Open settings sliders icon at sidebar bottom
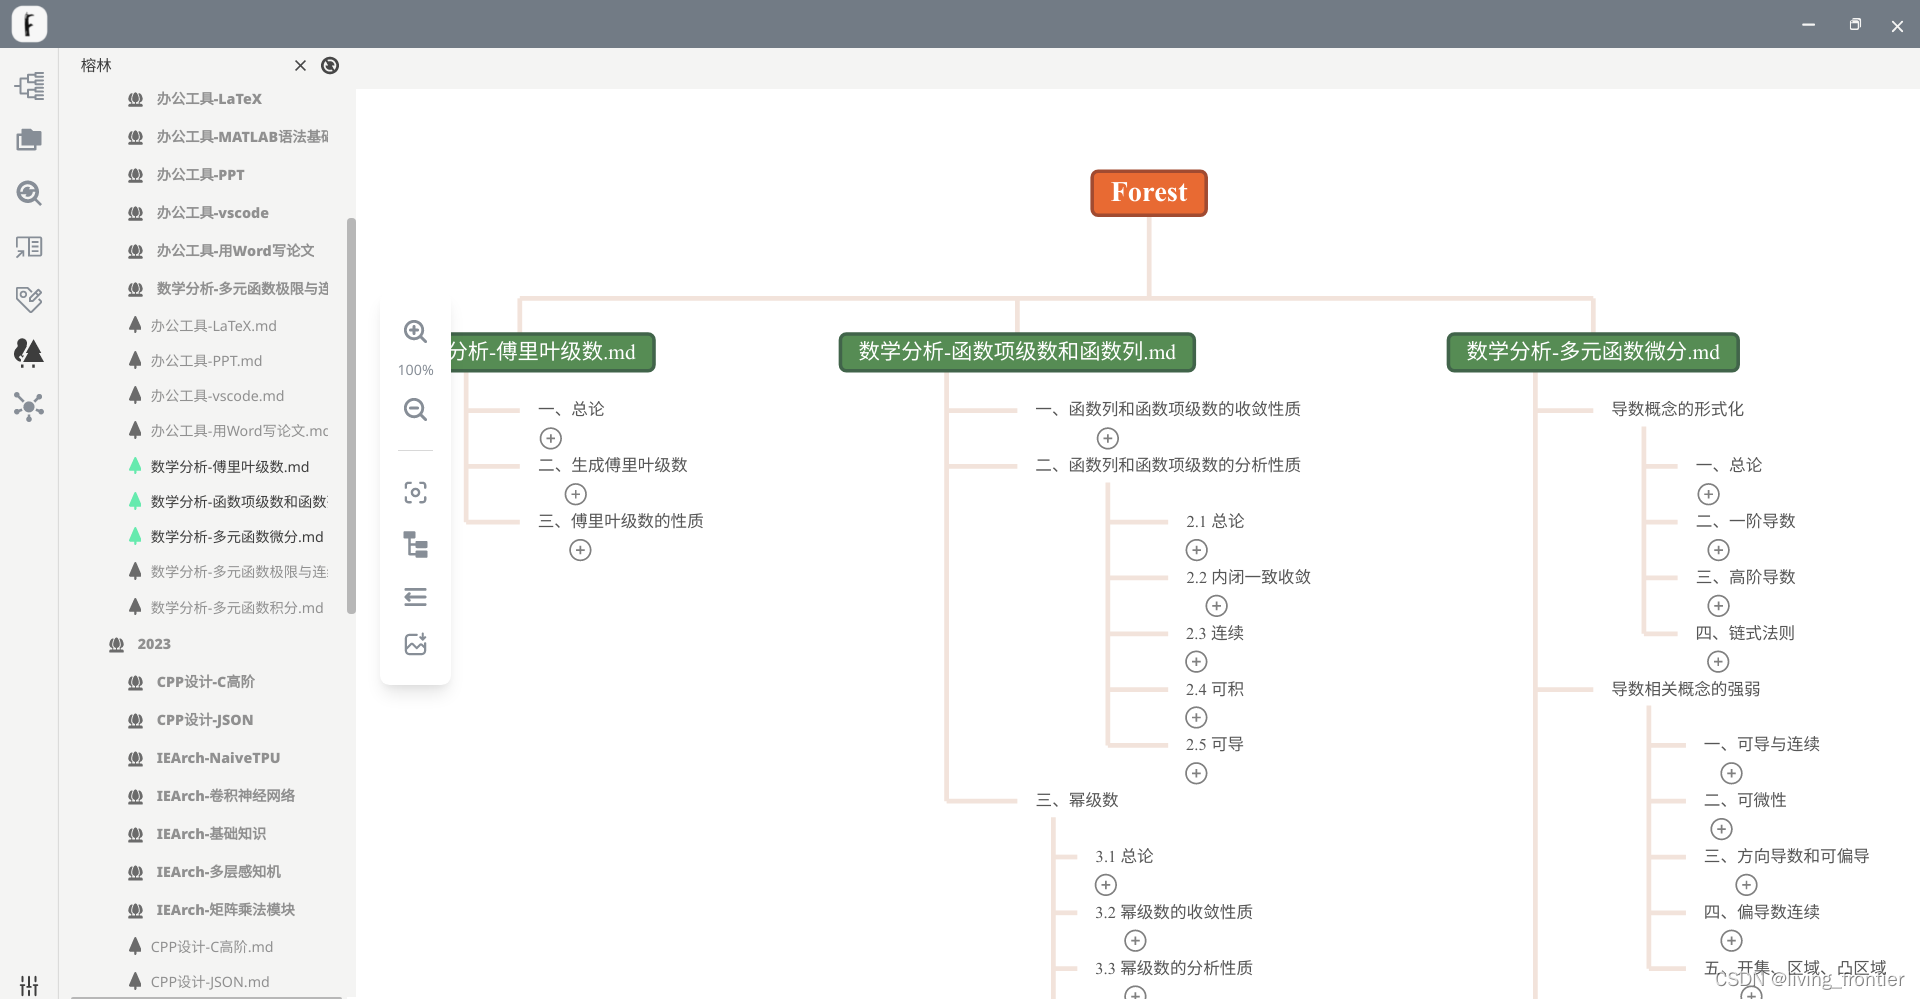Screen dimensions: 1920x999 pyautogui.click(x=29, y=986)
